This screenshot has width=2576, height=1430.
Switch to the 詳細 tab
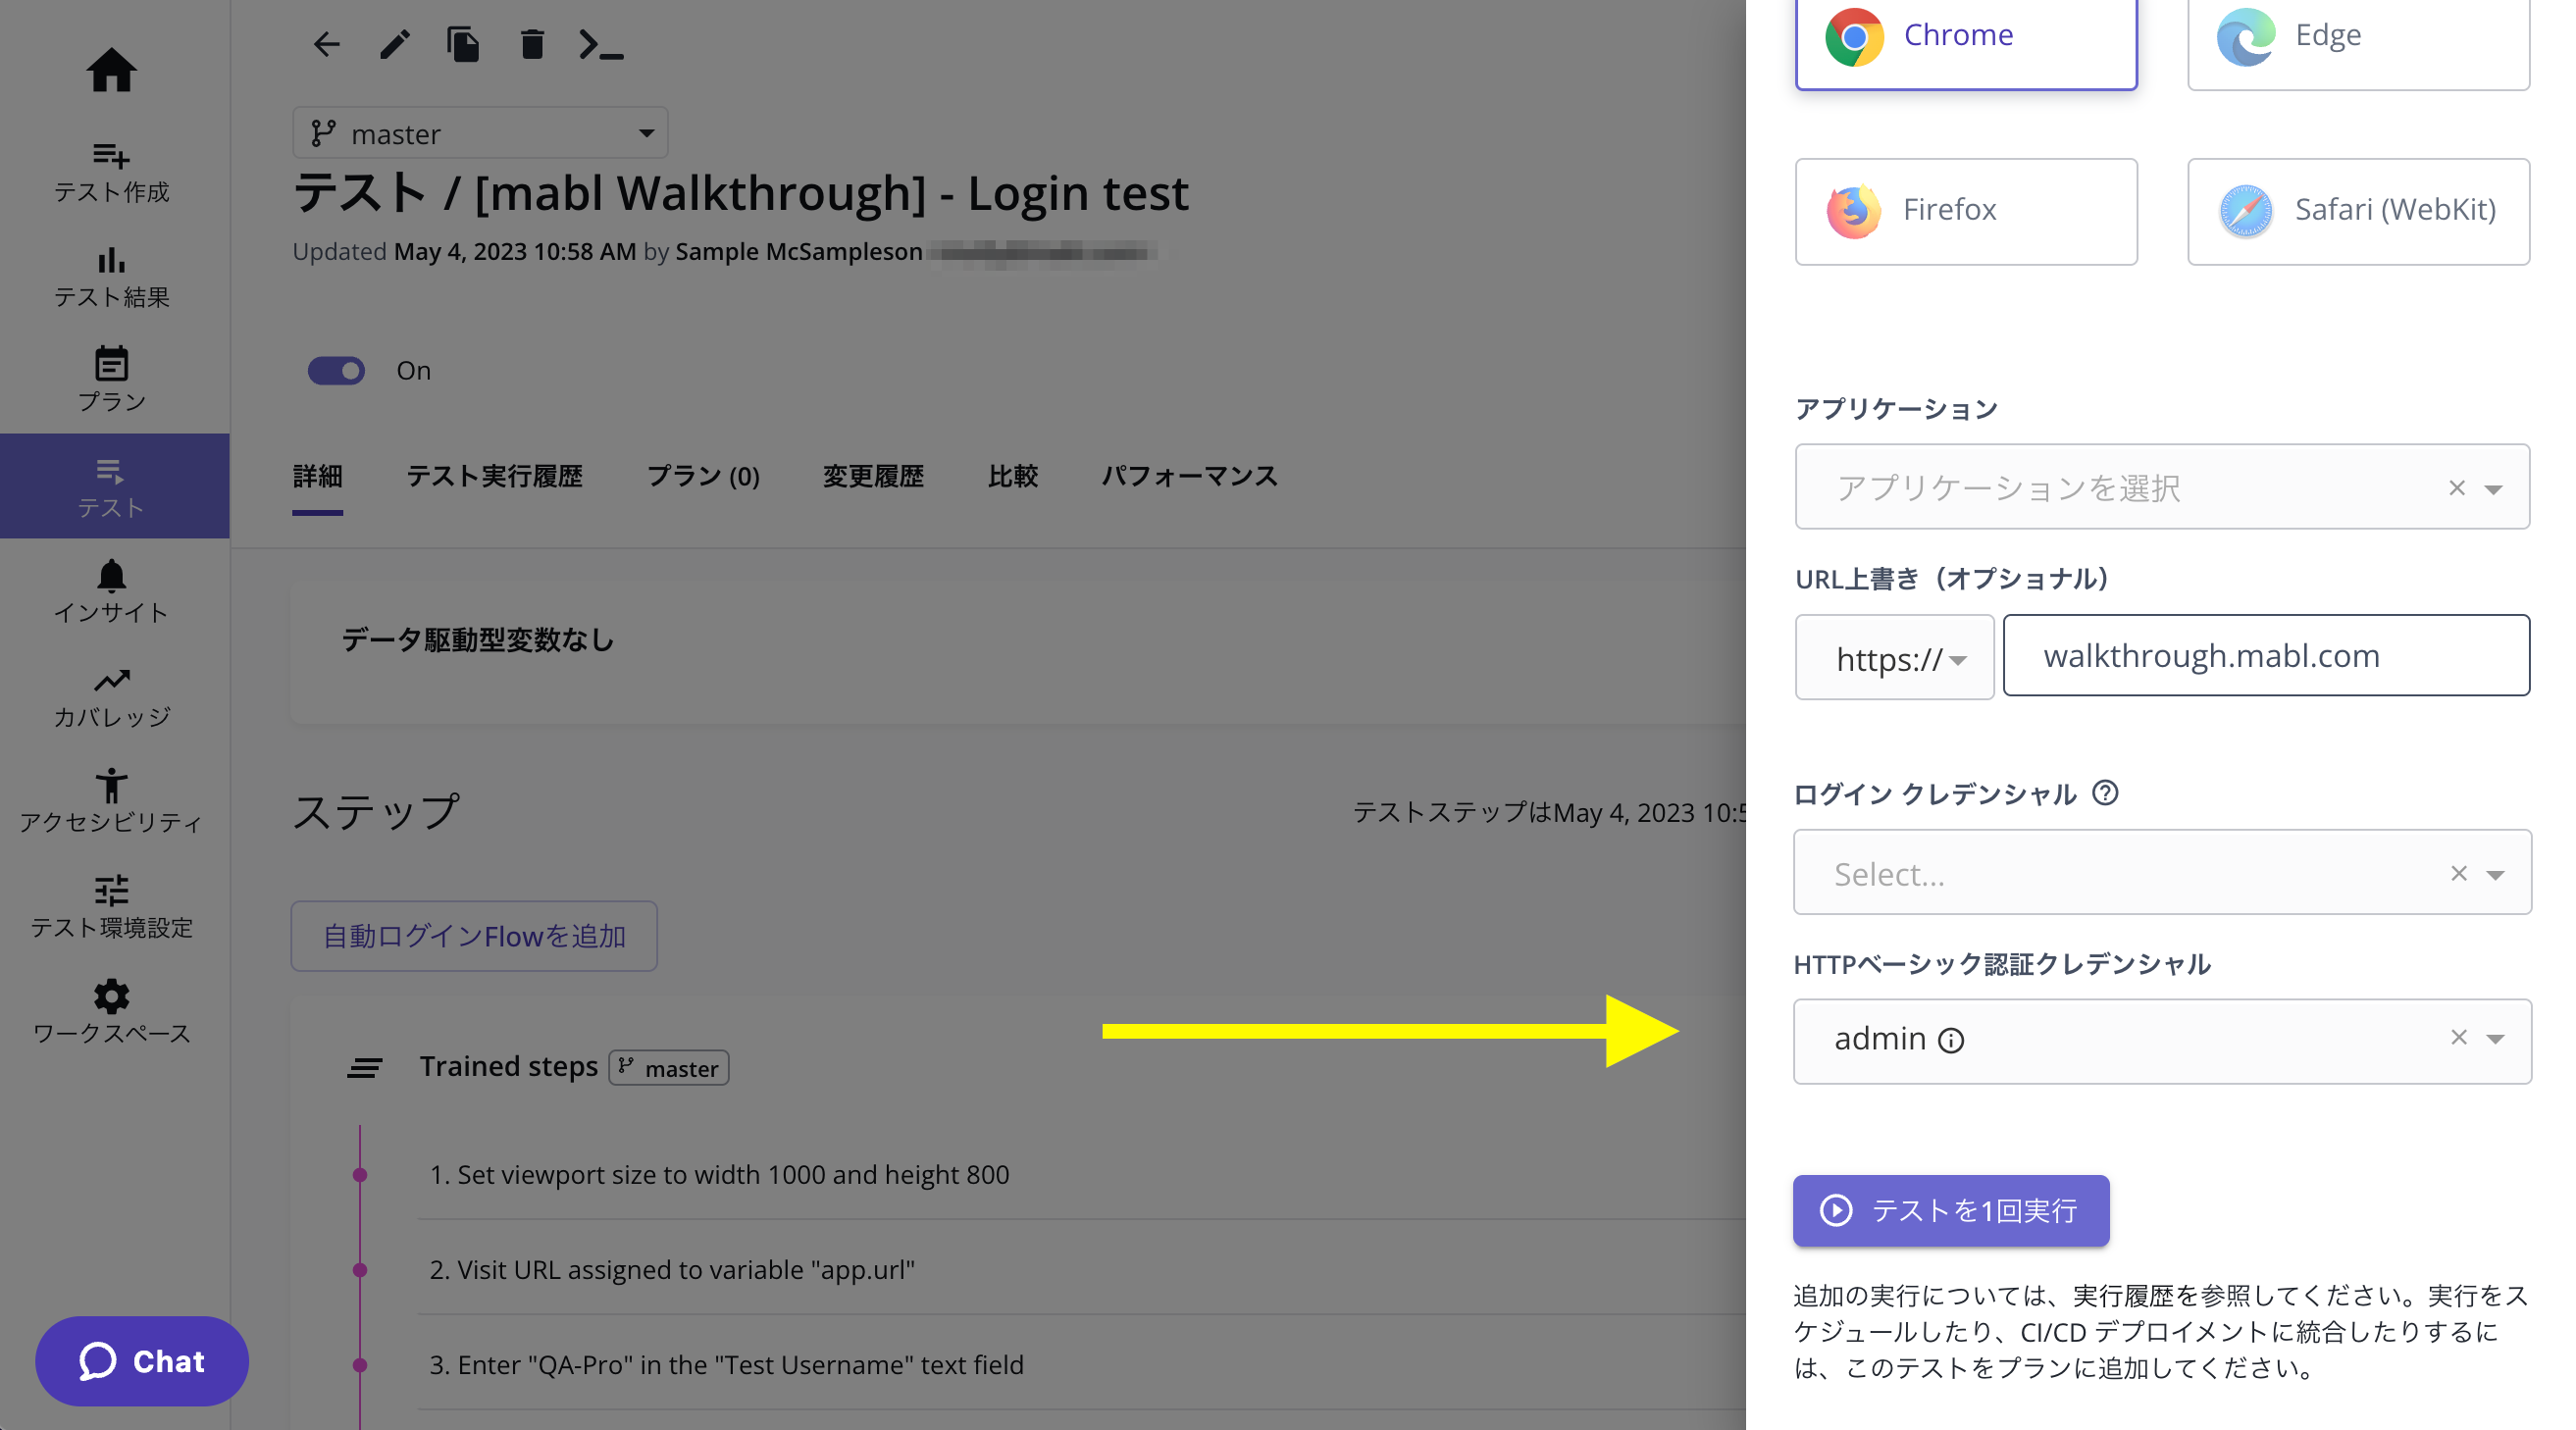point(318,477)
